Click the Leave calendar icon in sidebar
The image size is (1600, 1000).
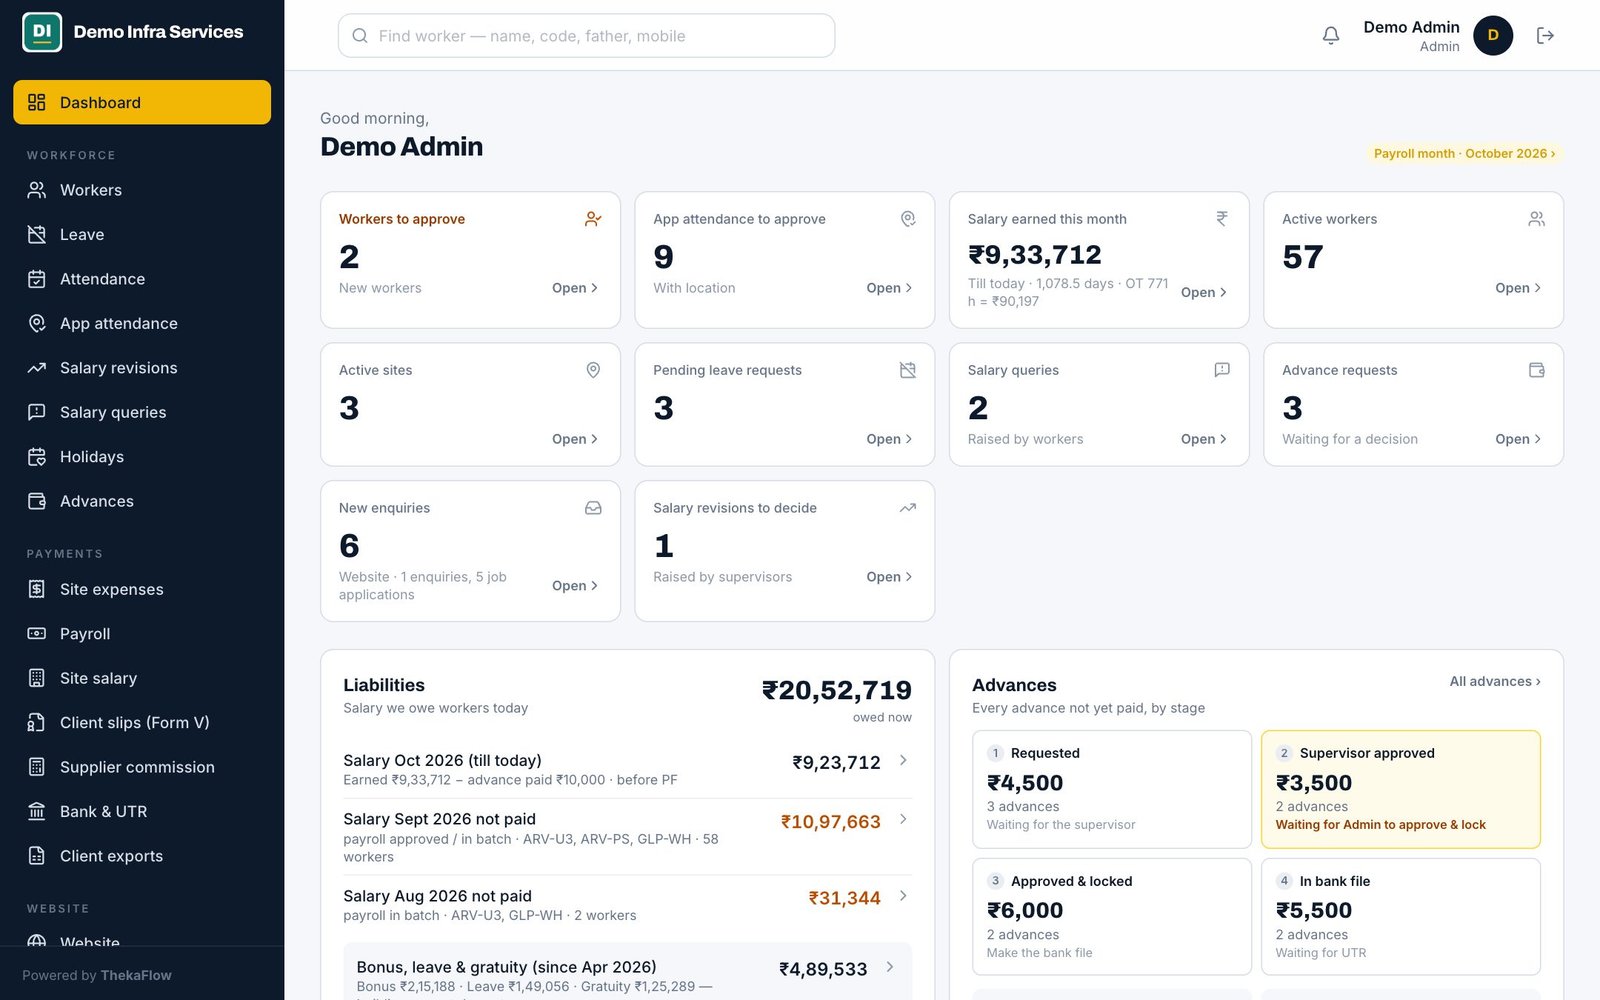pyautogui.click(x=37, y=234)
